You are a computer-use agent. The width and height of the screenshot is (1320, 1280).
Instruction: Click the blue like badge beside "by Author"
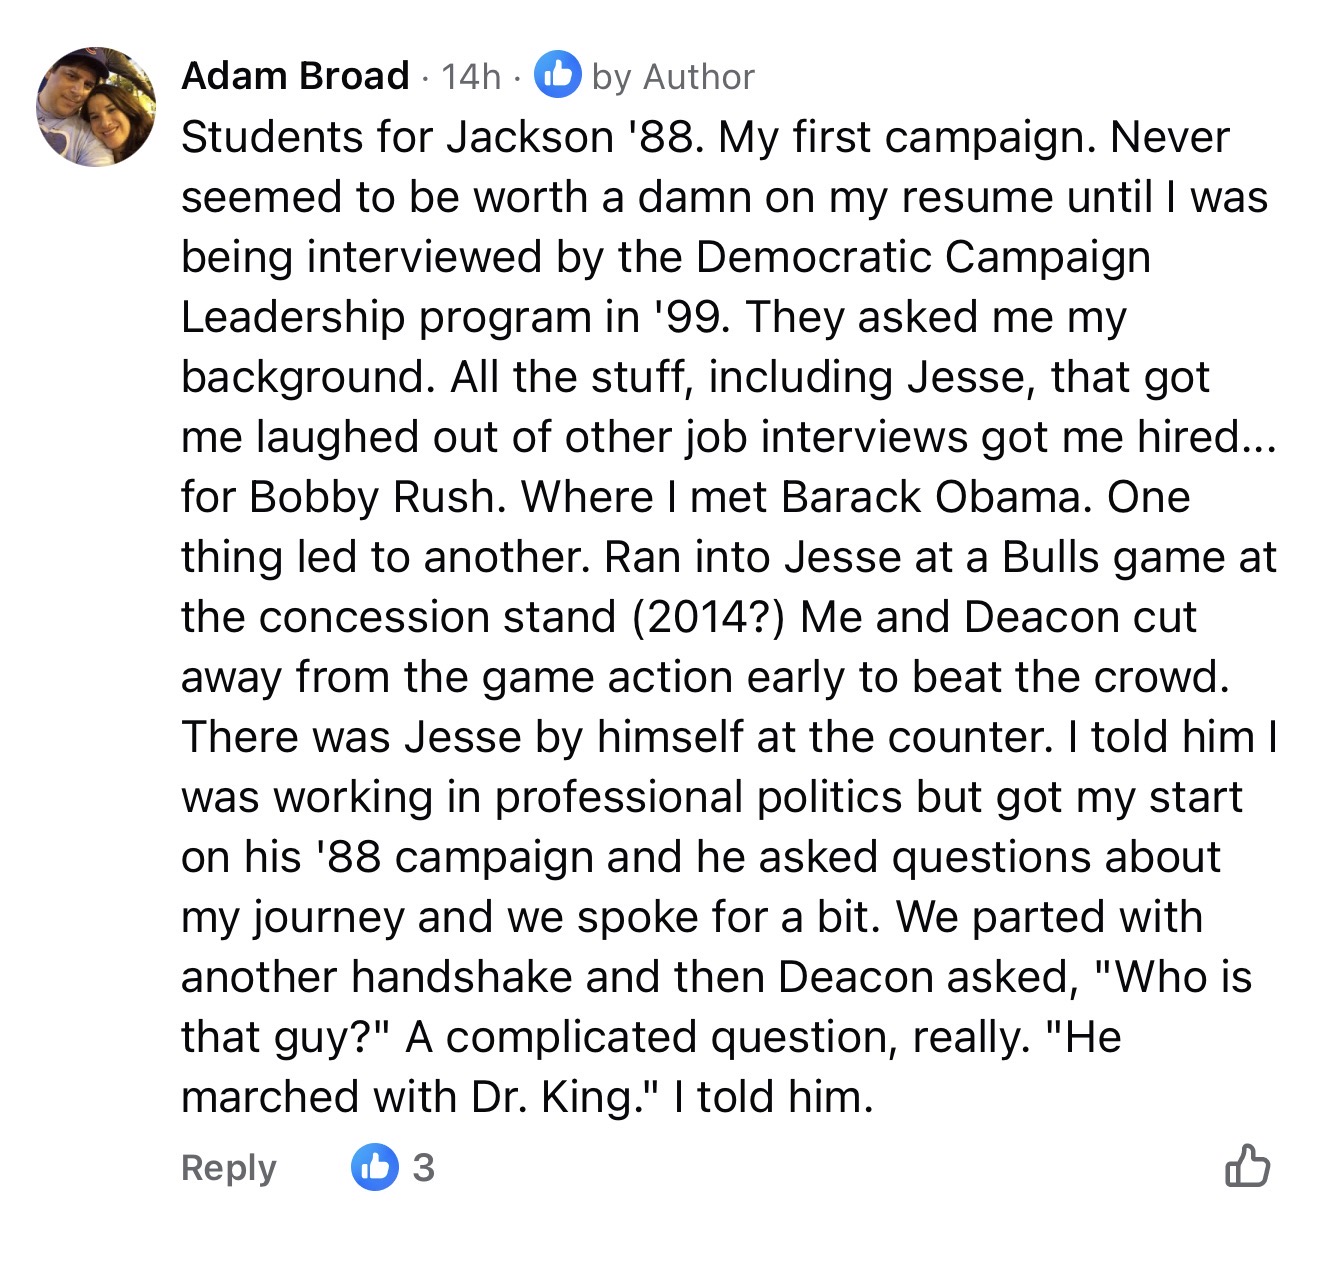557,76
